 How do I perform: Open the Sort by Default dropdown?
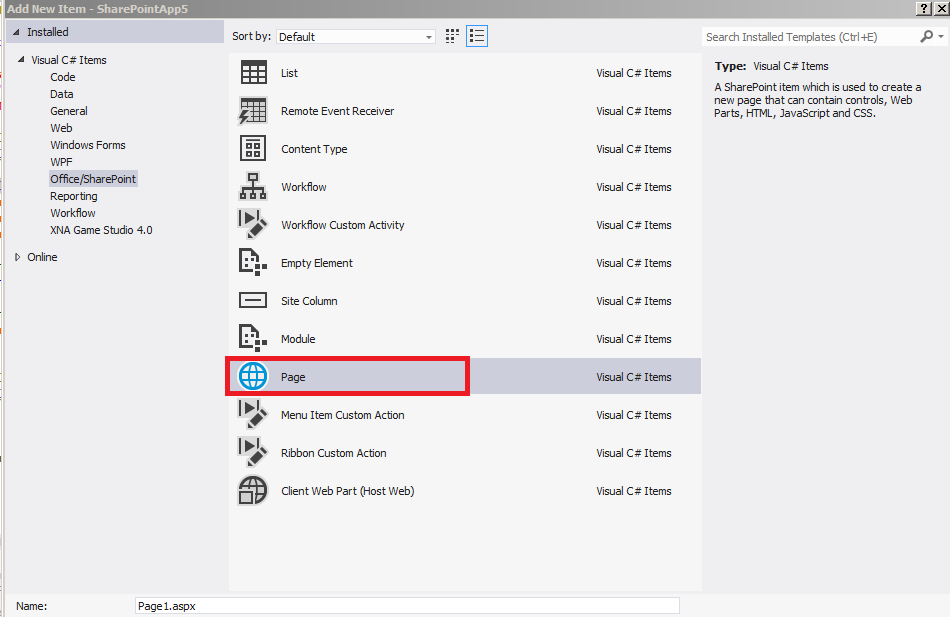(356, 36)
